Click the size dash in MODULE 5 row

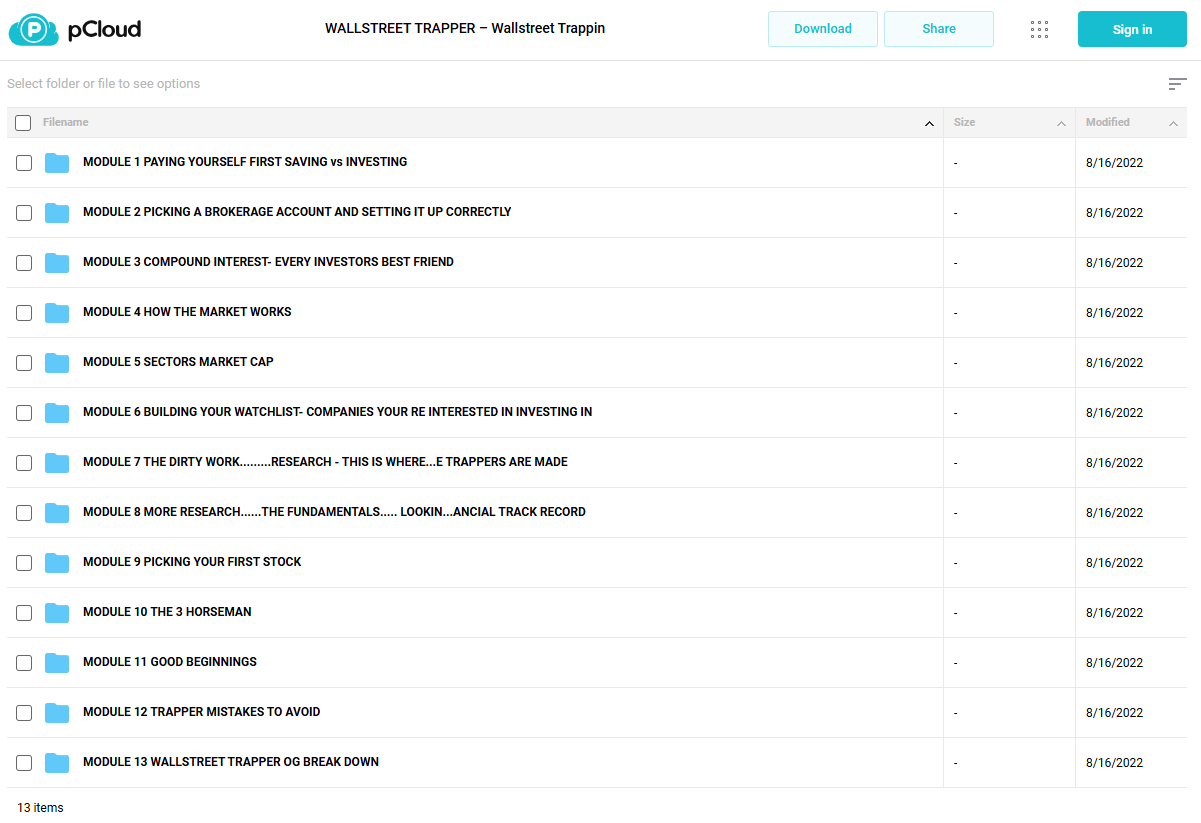956,363
